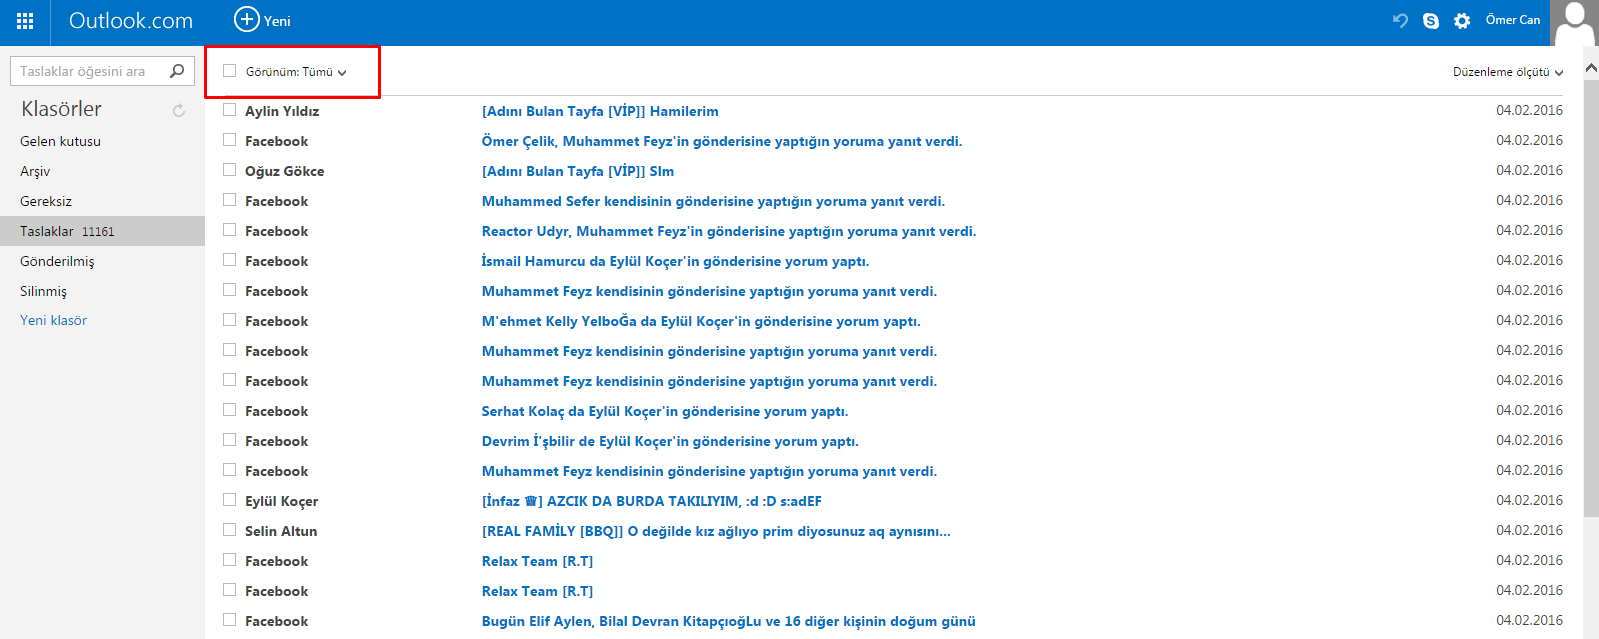Tick the select-all checkbox beside Görünüm

230,71
